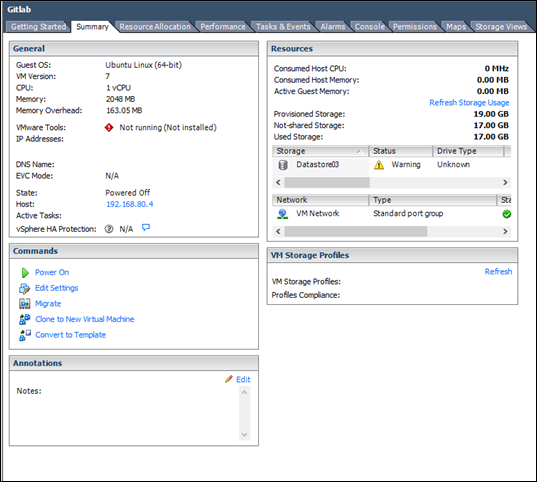Click the 0 MHz consumed CPU value
The image size is (537, 482).
point(496,69)
